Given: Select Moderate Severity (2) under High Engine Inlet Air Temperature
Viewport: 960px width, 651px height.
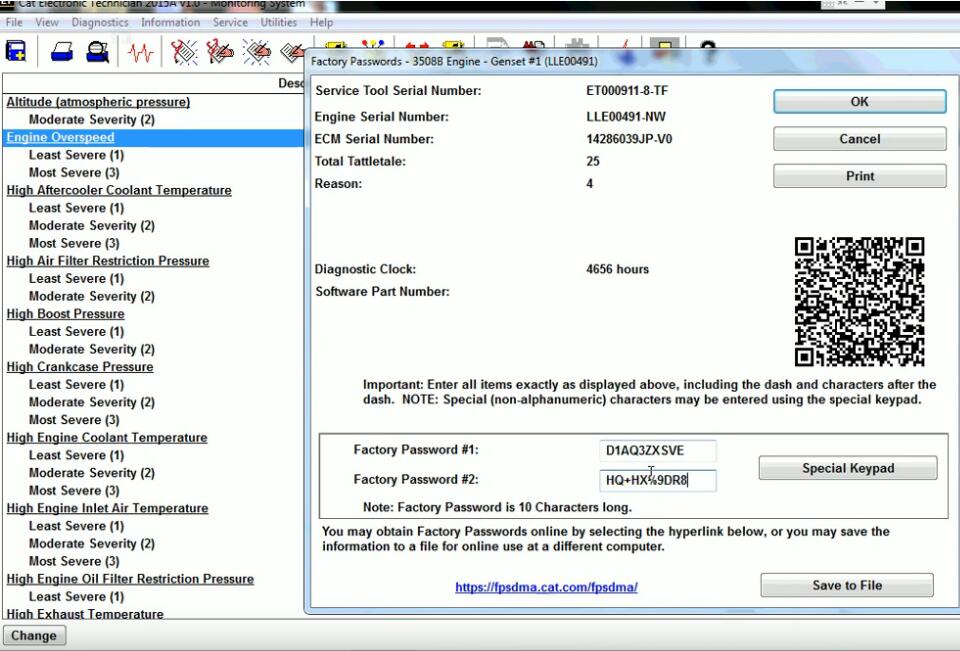Looking at the screenshot, I should 92,544.
